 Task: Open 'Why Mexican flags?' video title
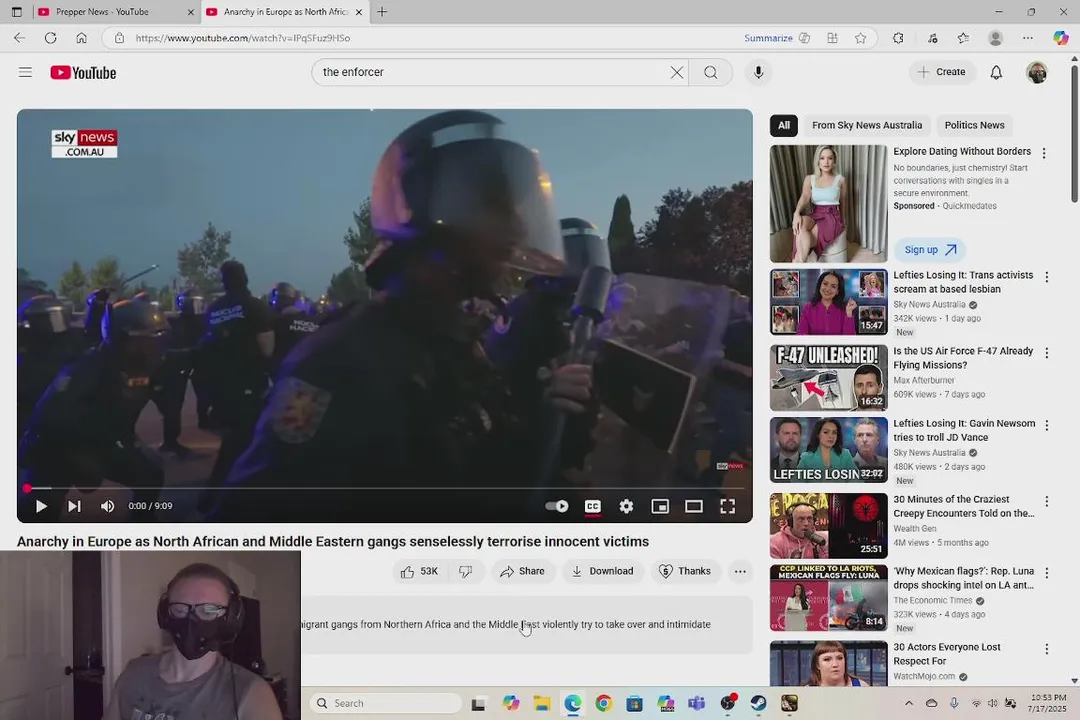[964, 578]
